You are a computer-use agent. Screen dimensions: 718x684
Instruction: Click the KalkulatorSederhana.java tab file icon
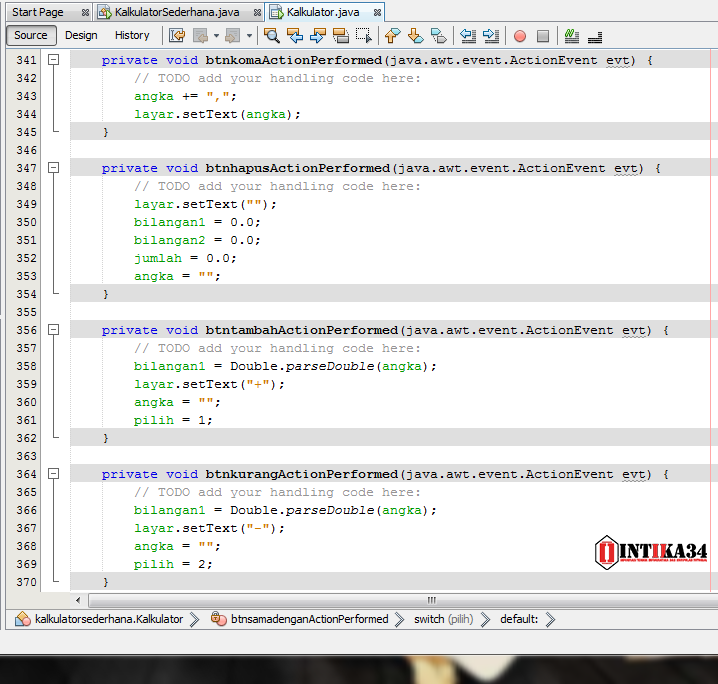pos(105,12)
